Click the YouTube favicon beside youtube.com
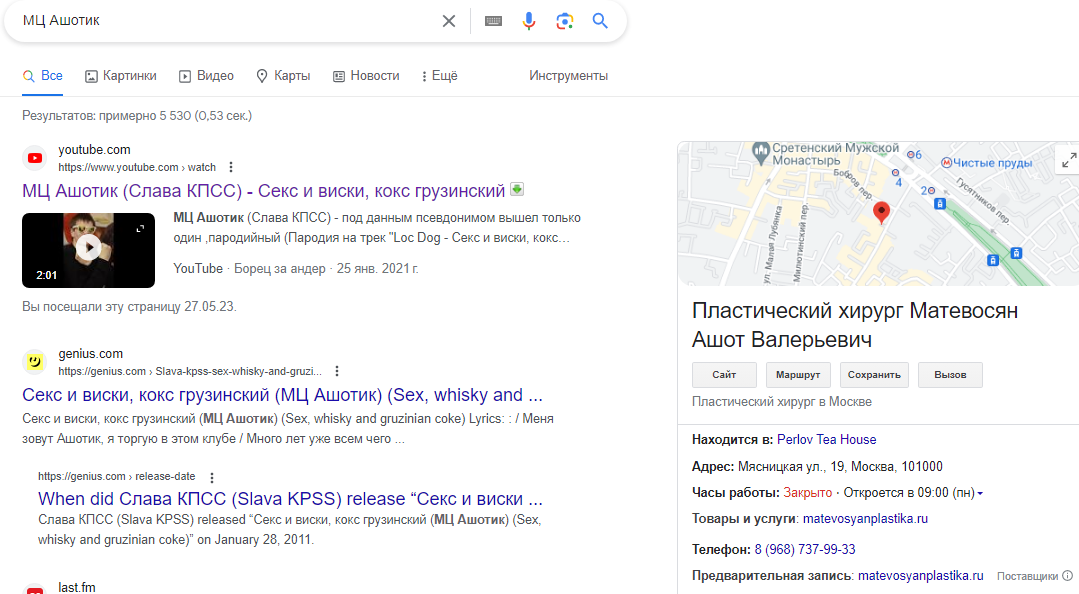Screen dimensions: 1079x594 click(x=34, y=158)
